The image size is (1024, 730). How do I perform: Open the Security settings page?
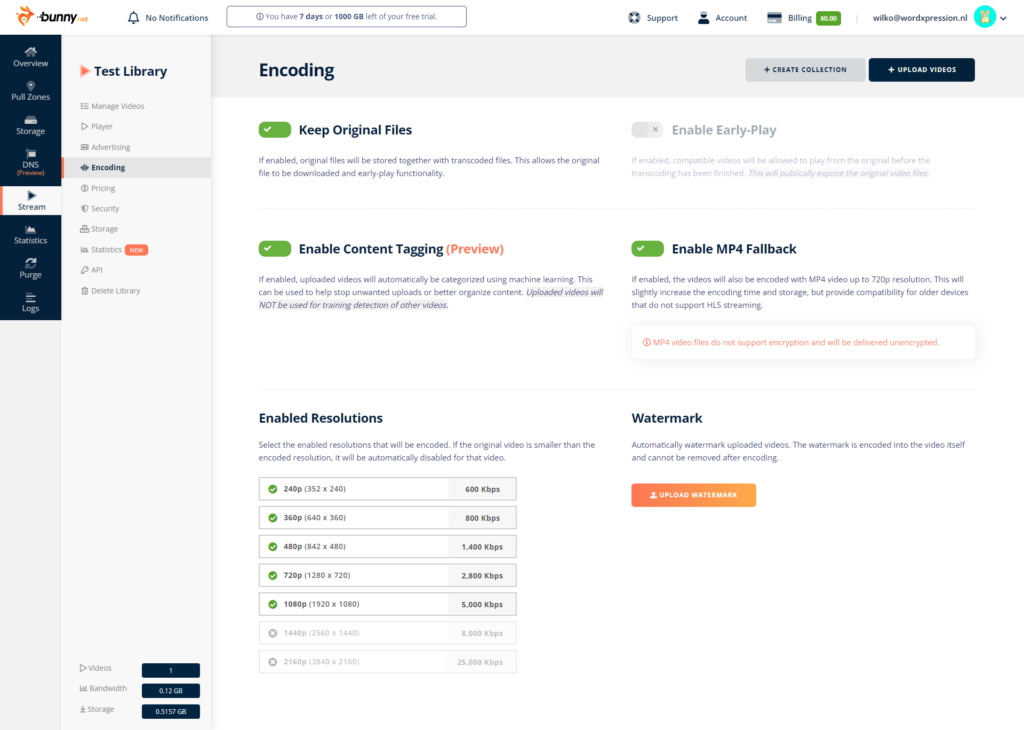100,208
